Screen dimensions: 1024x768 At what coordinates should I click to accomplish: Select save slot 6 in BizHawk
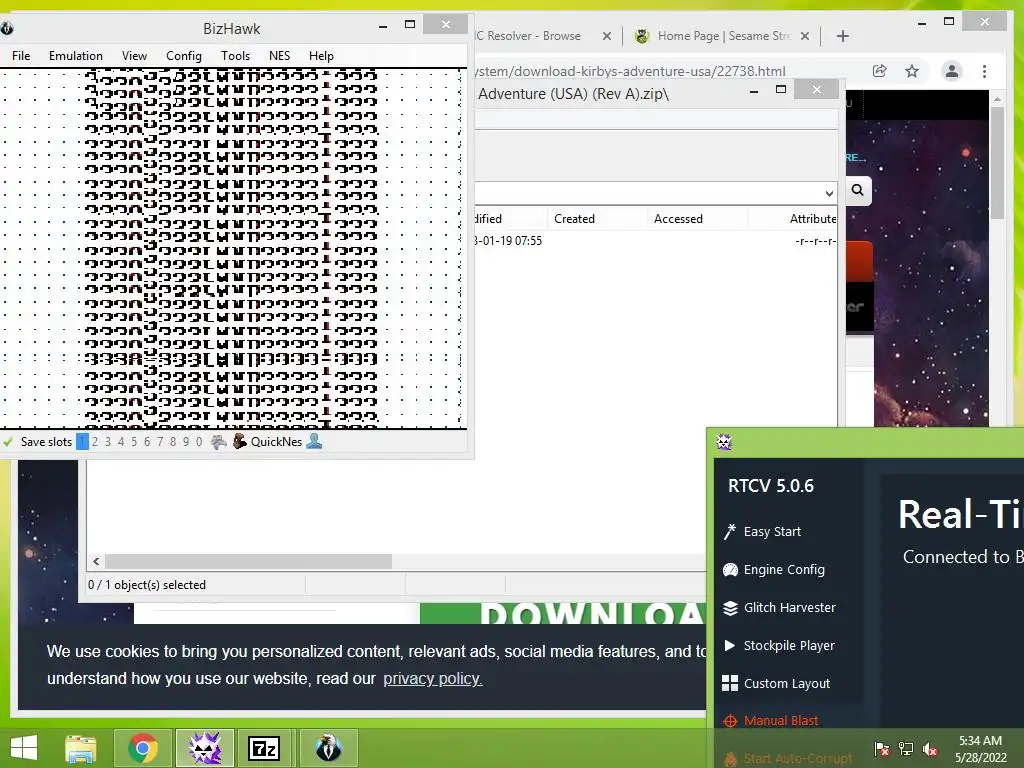147,442
